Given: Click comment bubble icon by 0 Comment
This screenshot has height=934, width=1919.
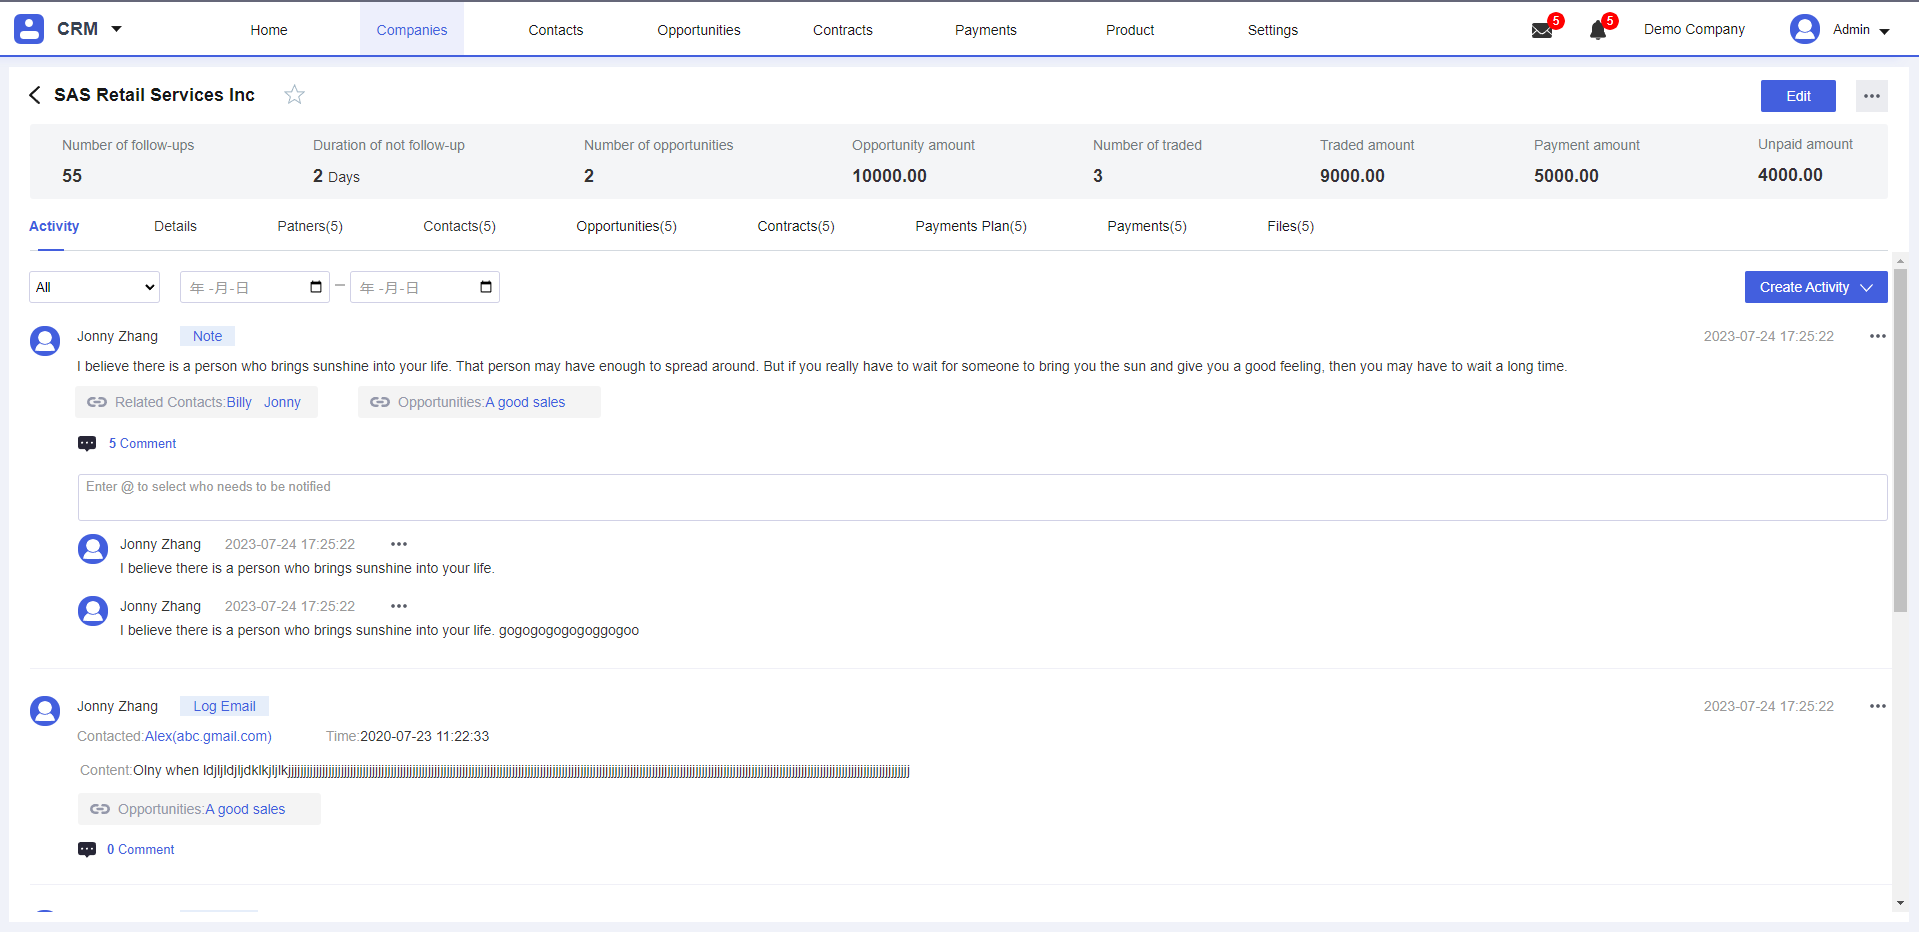Looking at the screenshot, I should click(x=87, y=850).
